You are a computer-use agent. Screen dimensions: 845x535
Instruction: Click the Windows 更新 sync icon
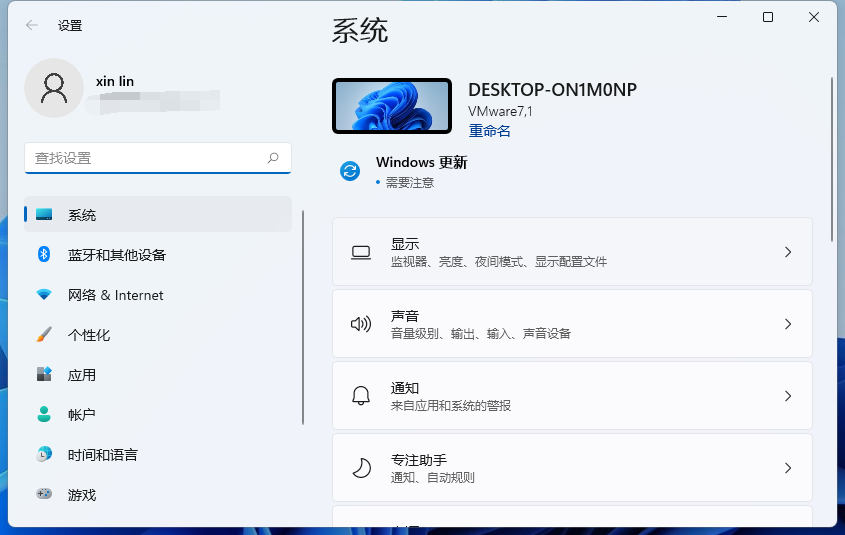pos(349,171)
